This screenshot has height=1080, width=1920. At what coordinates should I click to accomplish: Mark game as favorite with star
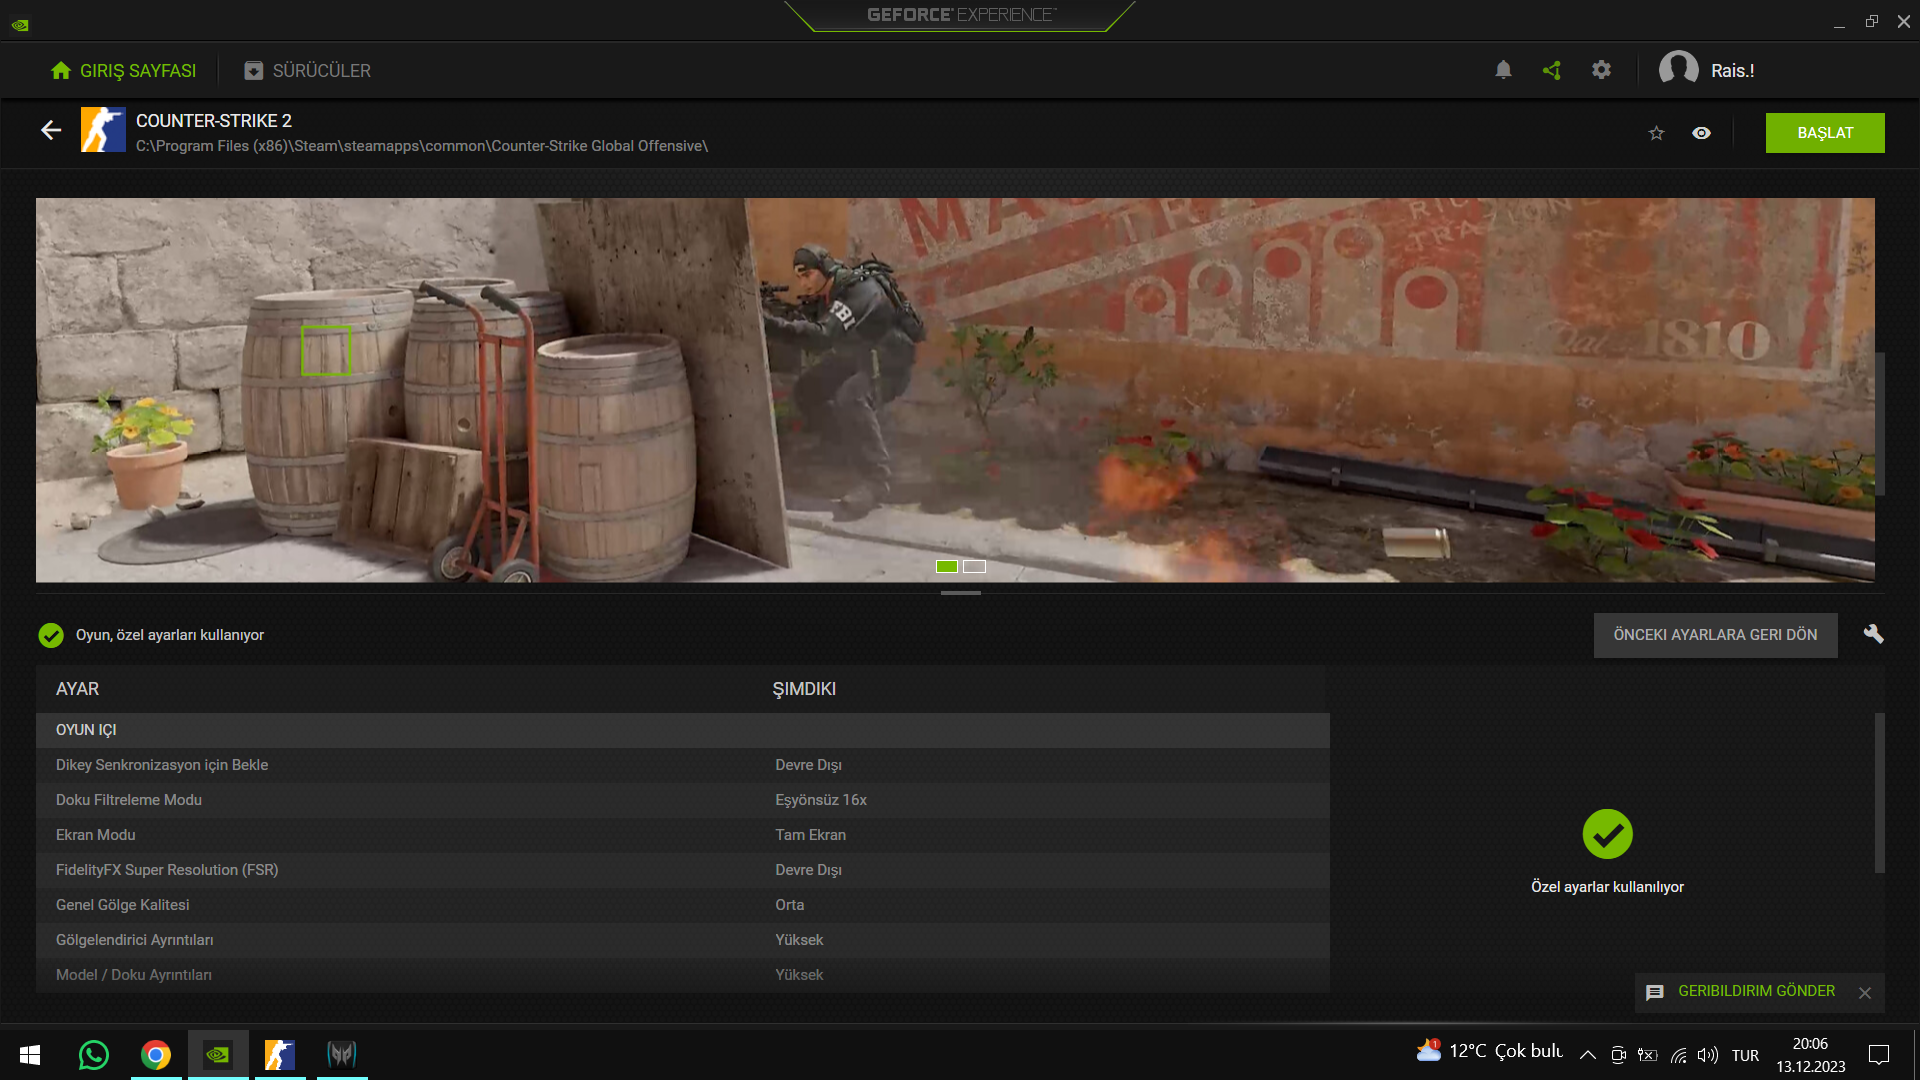1656,133
